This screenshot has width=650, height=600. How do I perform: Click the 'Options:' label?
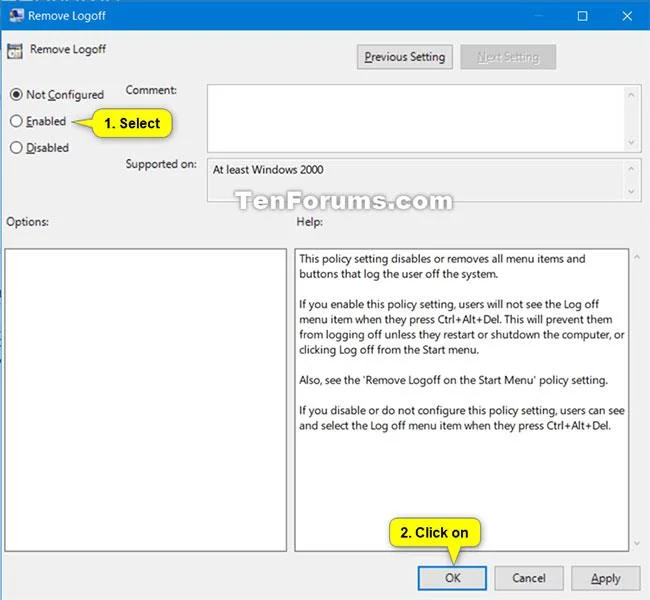[x=27, y=222]
